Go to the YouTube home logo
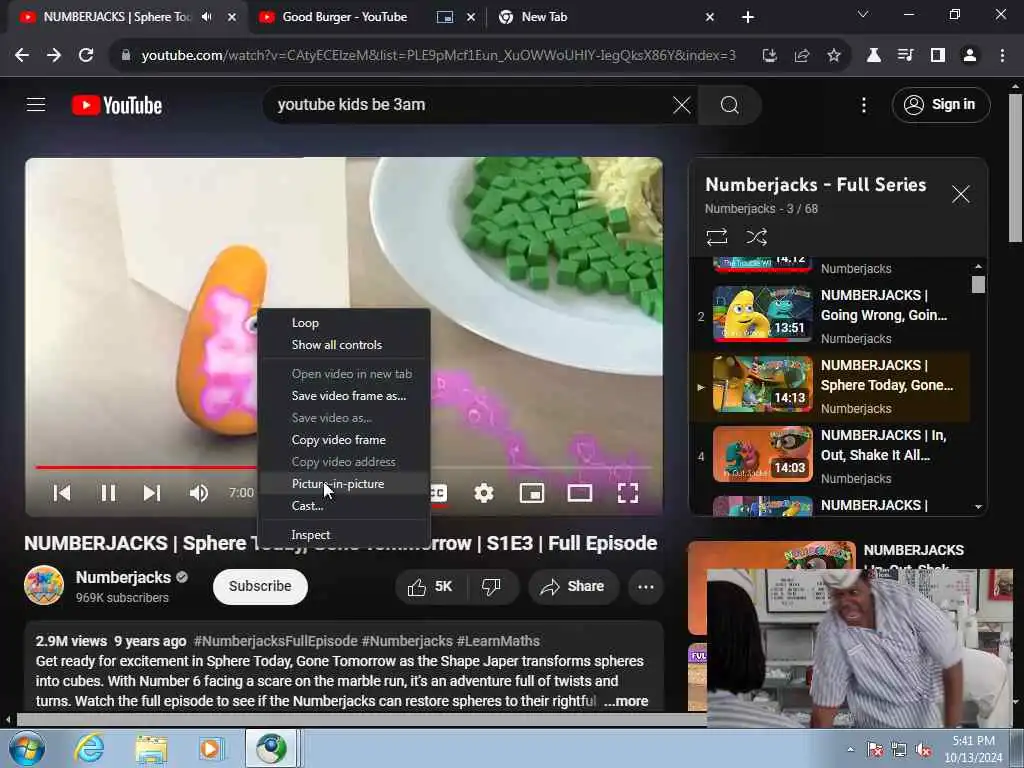This screenshot has width=1024, height=768. click(117, 105)
